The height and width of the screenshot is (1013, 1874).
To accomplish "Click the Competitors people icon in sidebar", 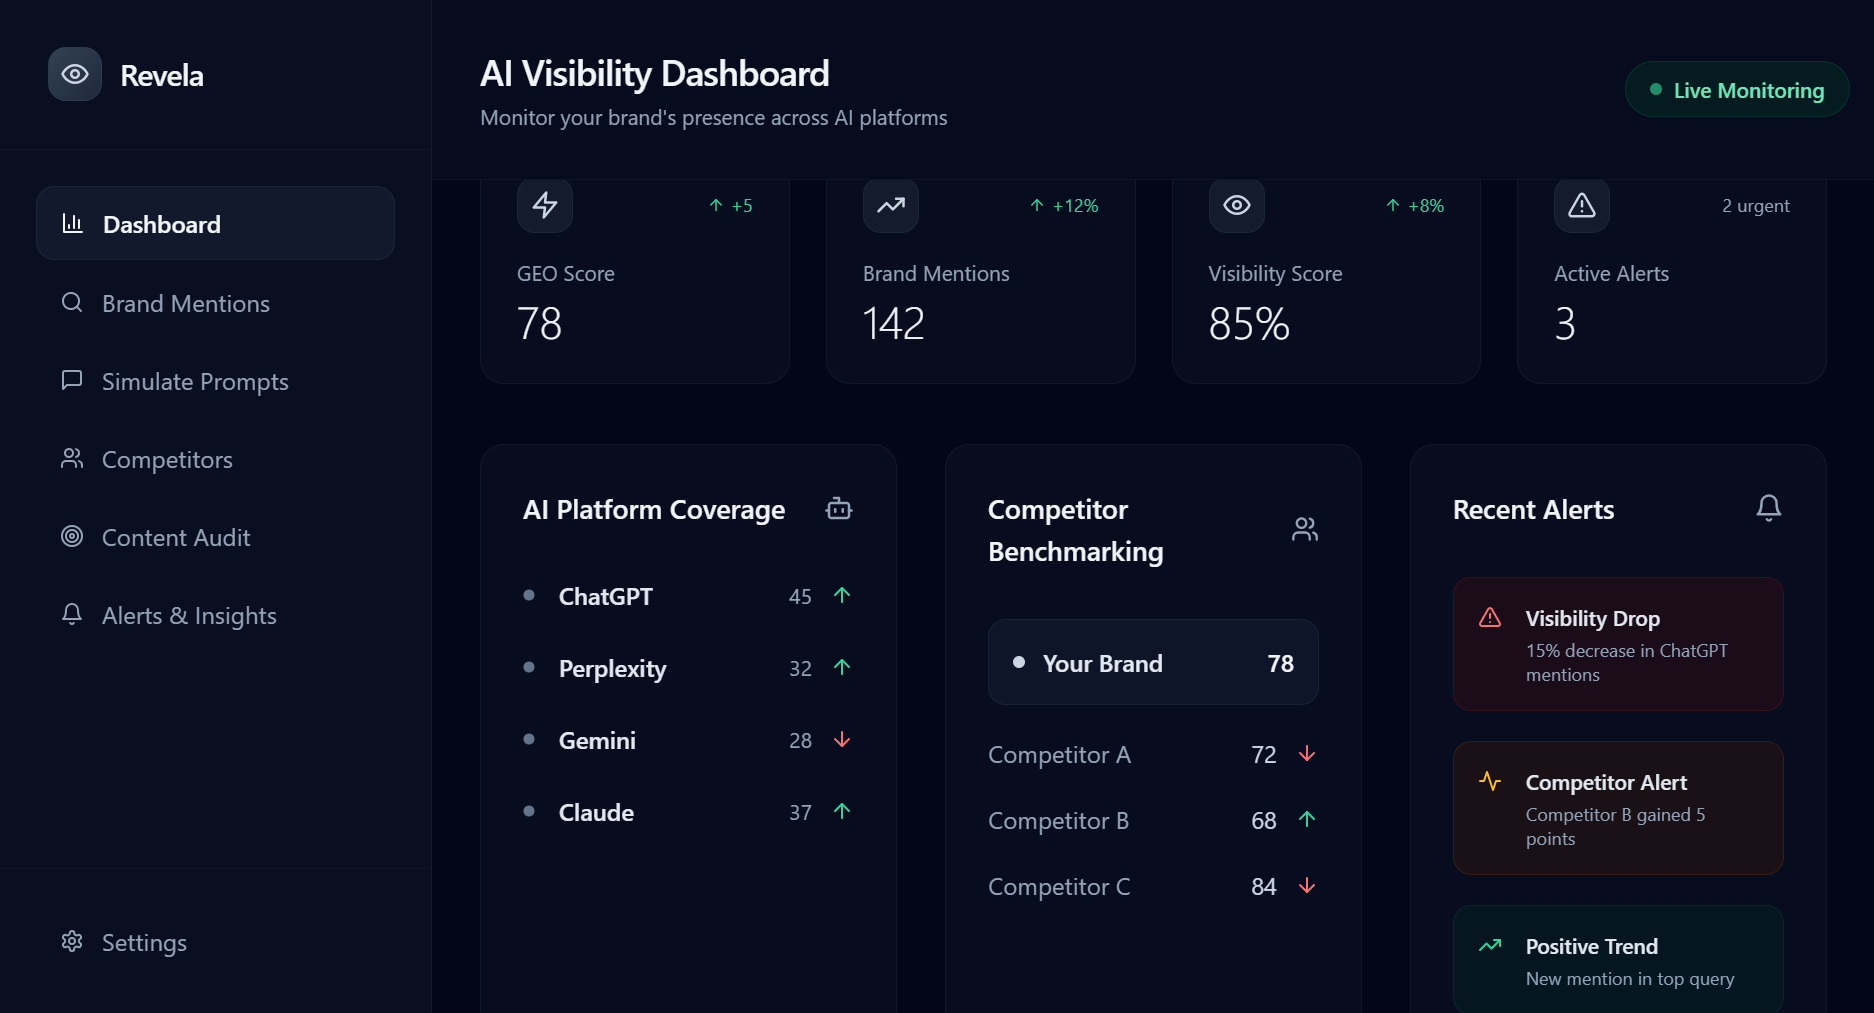I will (x=72, y=458).
